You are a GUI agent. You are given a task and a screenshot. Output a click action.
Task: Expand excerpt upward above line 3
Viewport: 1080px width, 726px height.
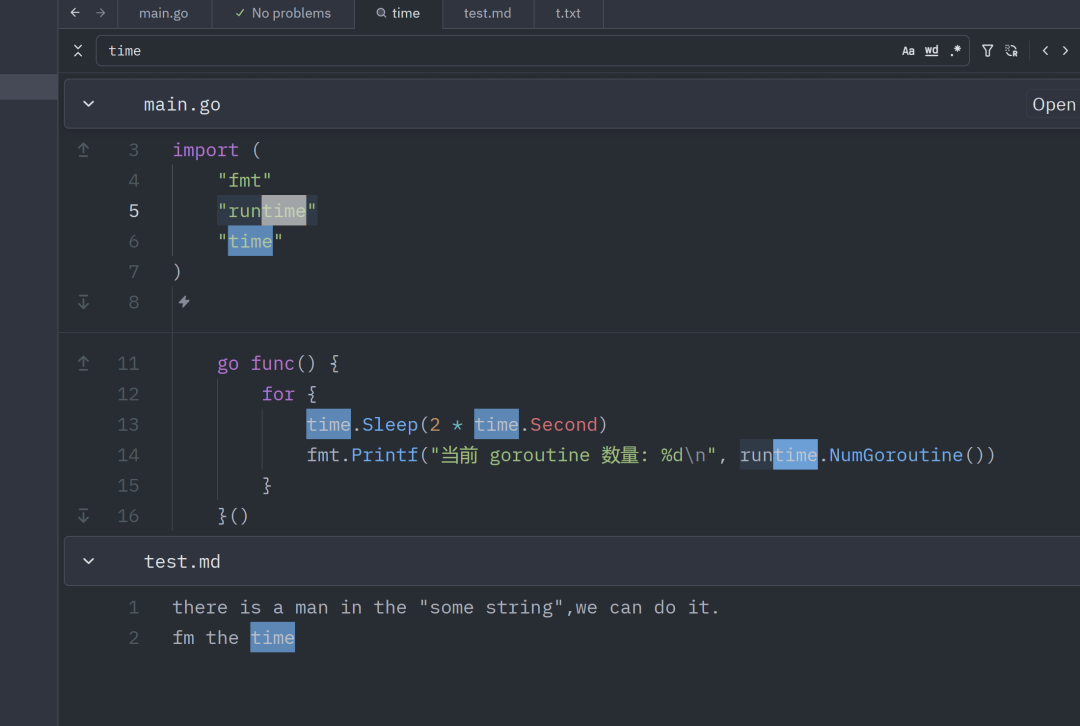click(83, 150)
